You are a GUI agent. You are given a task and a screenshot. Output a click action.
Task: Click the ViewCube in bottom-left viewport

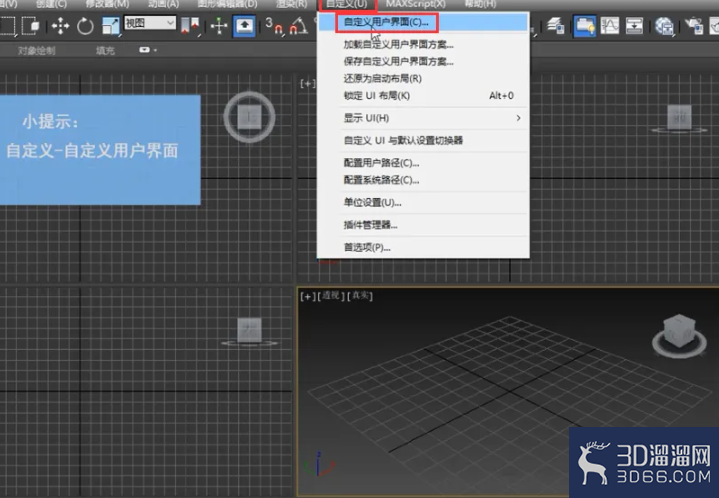pyautogui.click(x=249, y=331)
